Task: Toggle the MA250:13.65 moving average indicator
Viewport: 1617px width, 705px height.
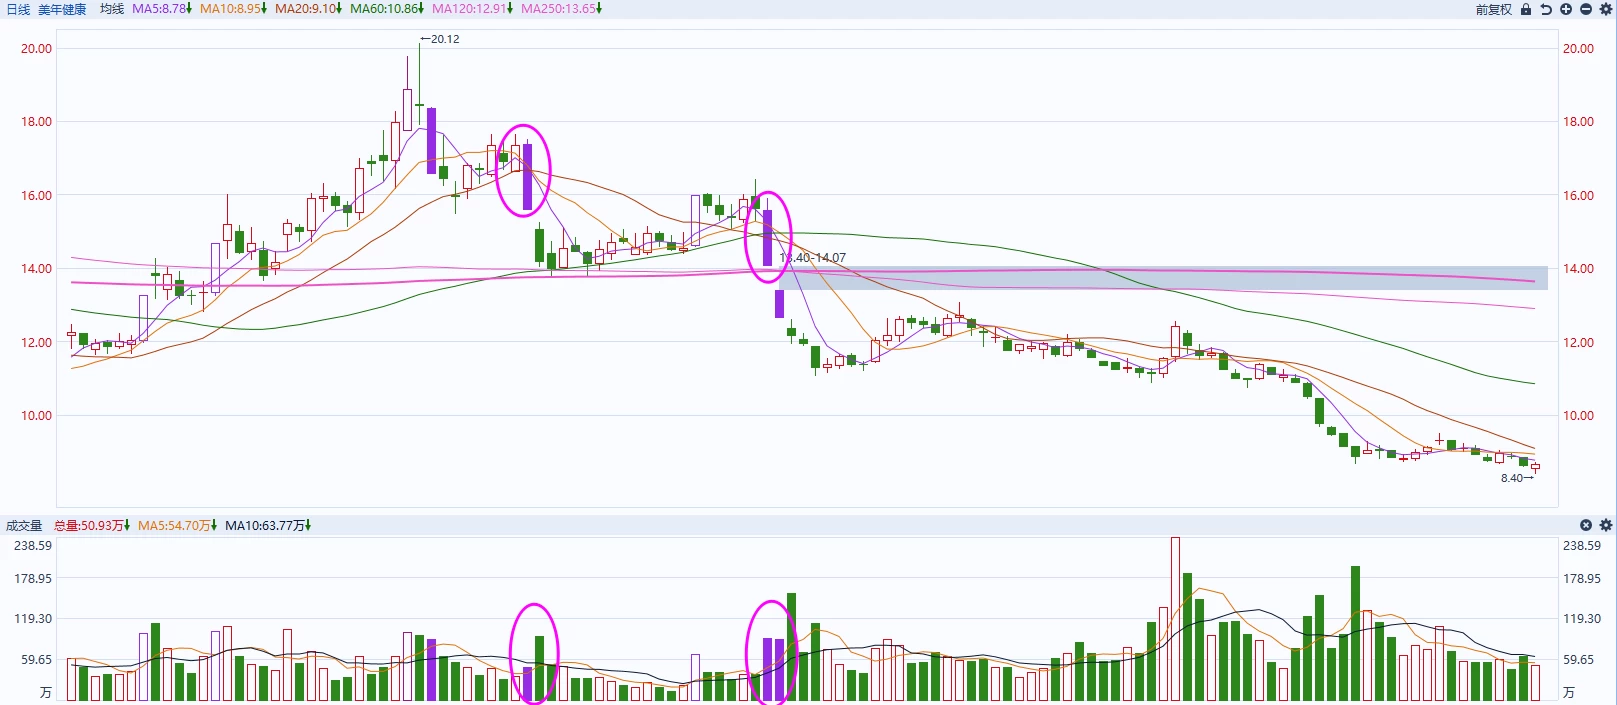Action: click(561, 9)
